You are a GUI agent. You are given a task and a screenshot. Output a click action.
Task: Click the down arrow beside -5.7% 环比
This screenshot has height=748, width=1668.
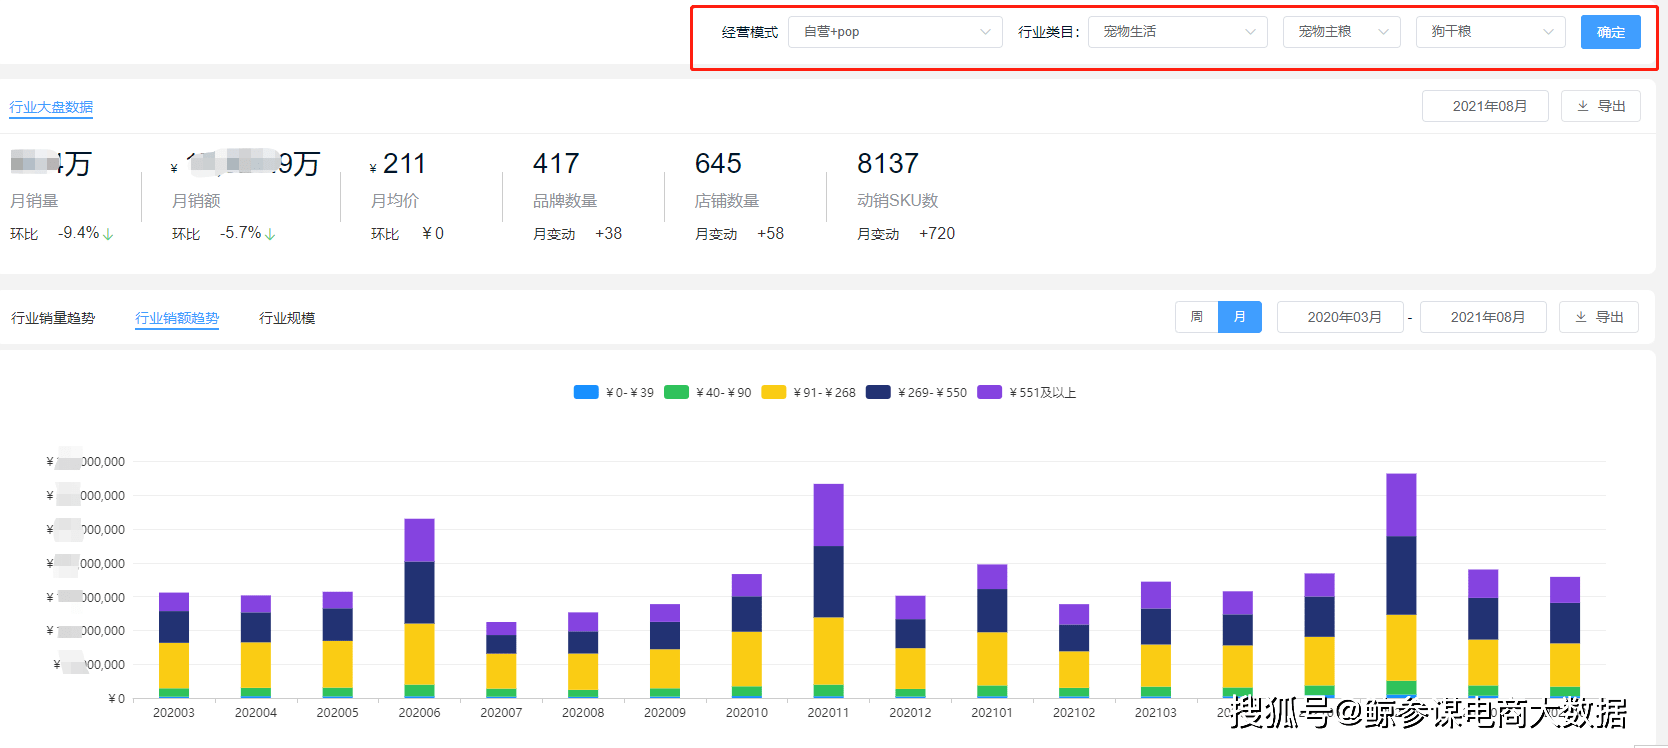tap(270, 234)
